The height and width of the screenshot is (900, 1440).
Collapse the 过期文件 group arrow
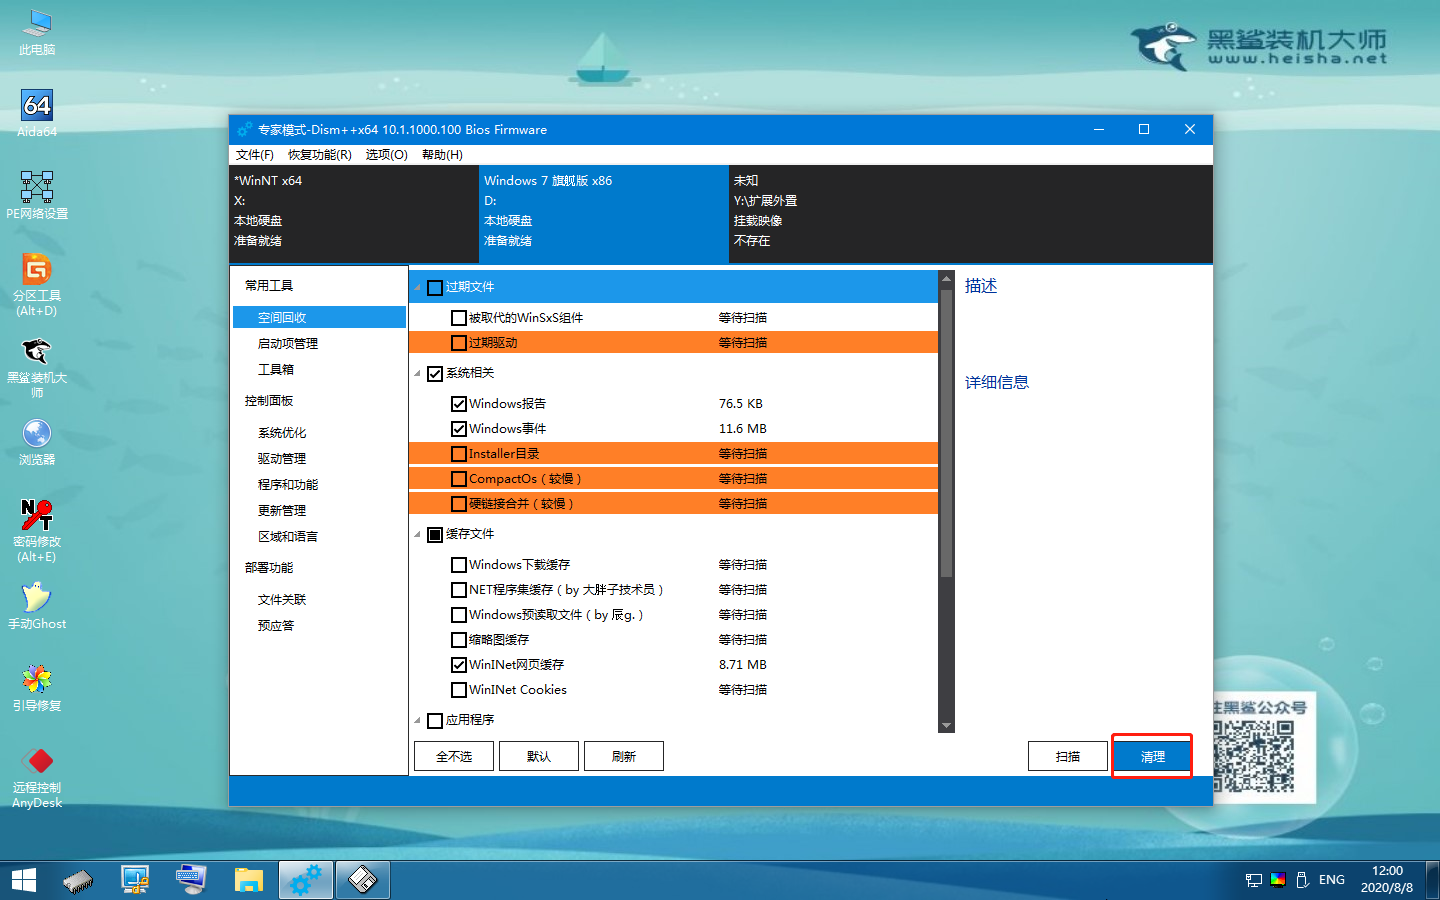coord(418,288)
